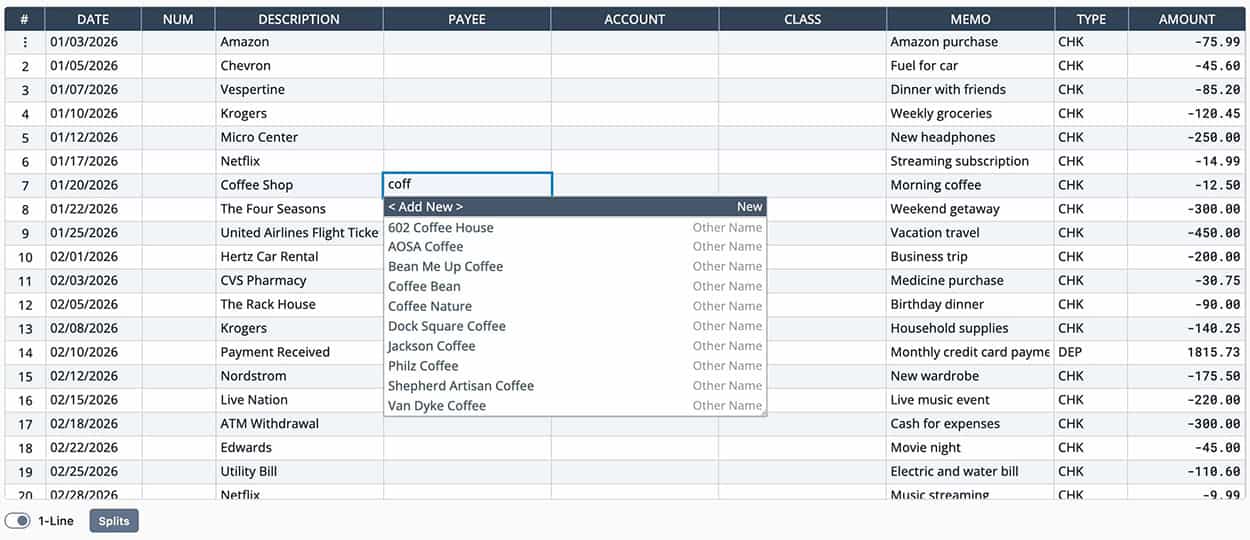Select the ATM Withdrawal description cell
Screen dimensions: 1250x540
click(299, 424)
